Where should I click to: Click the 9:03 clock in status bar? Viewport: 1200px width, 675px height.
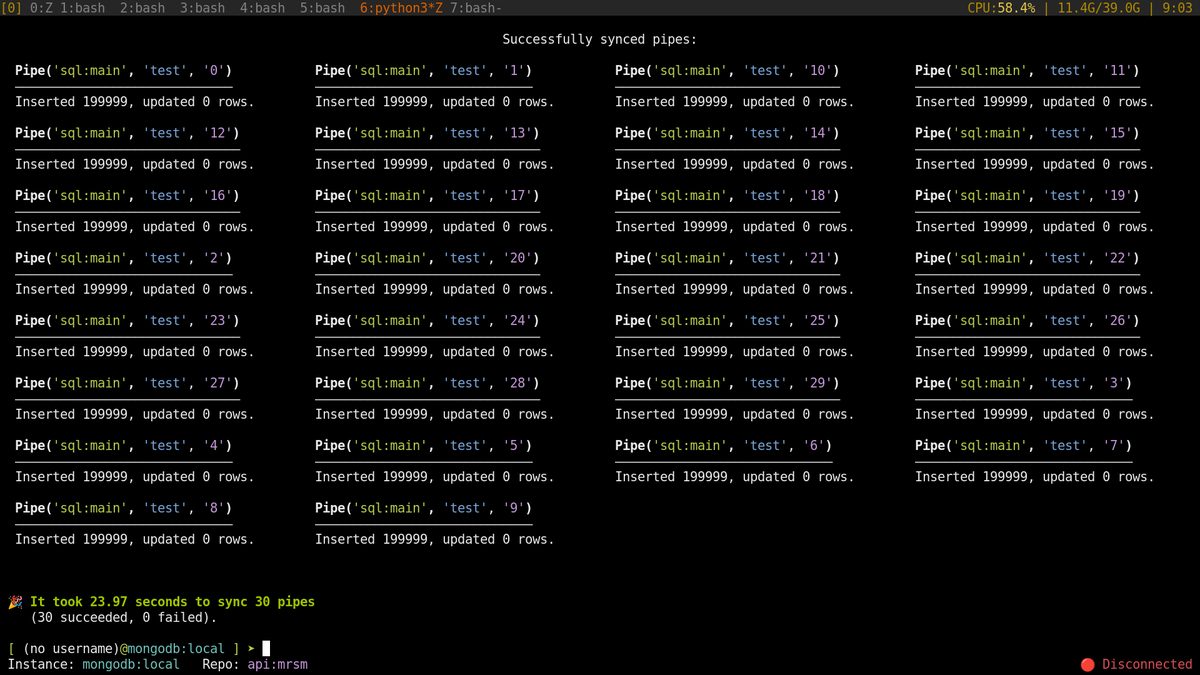click(x=1177, y=8)
